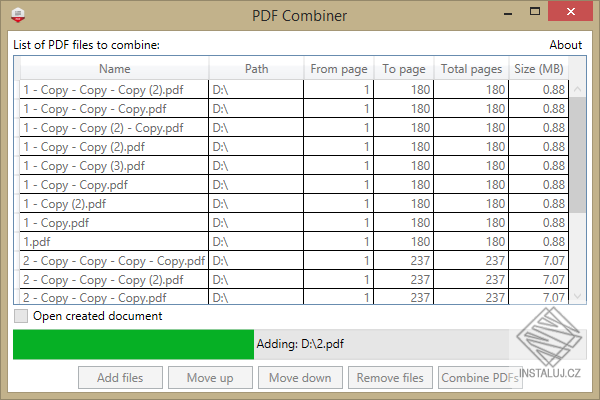Click the To page cell of 1.pdf
The height and width of the screenshot is (400, 600).
(x=404, y=242)
